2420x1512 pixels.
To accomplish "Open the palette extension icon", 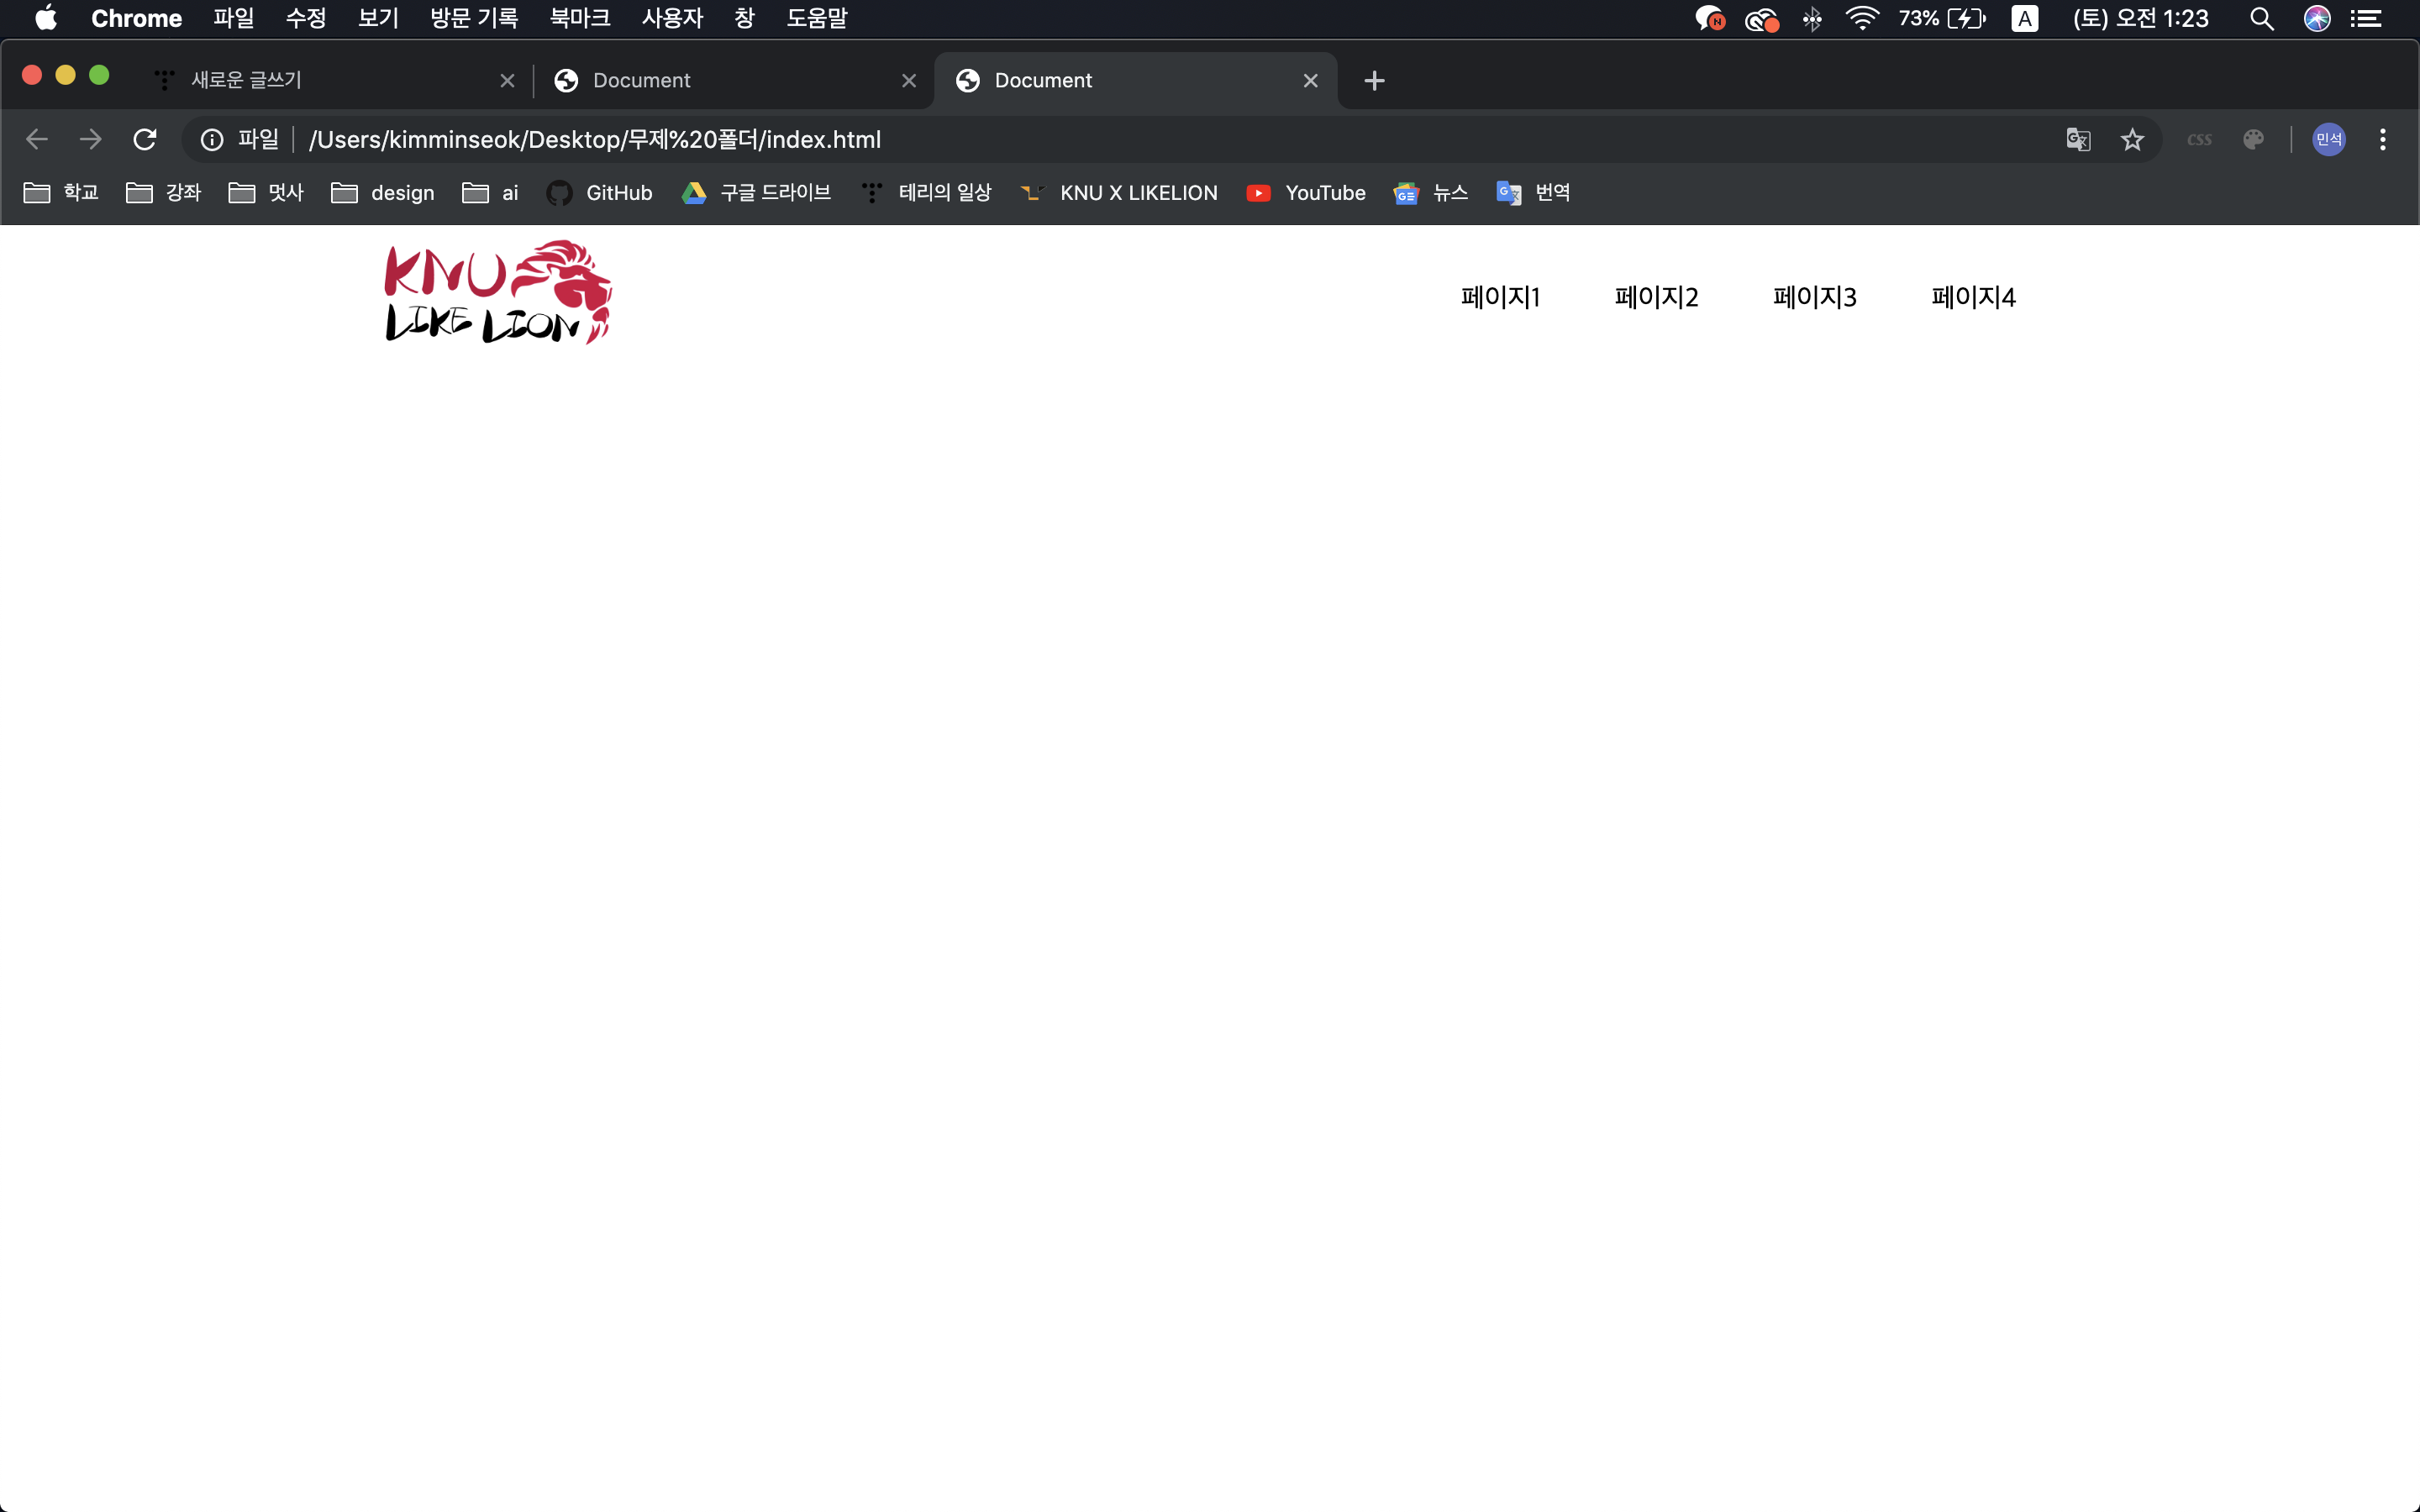I will coord(2253,139).
